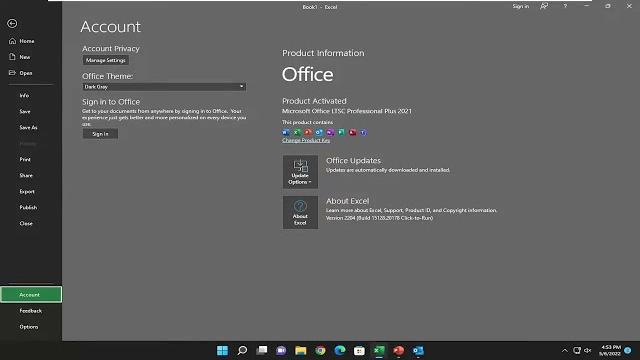Screen dimensions: 640x360
Task: Open the Teams Chat taskbar icon
Action: click(281, 351)
